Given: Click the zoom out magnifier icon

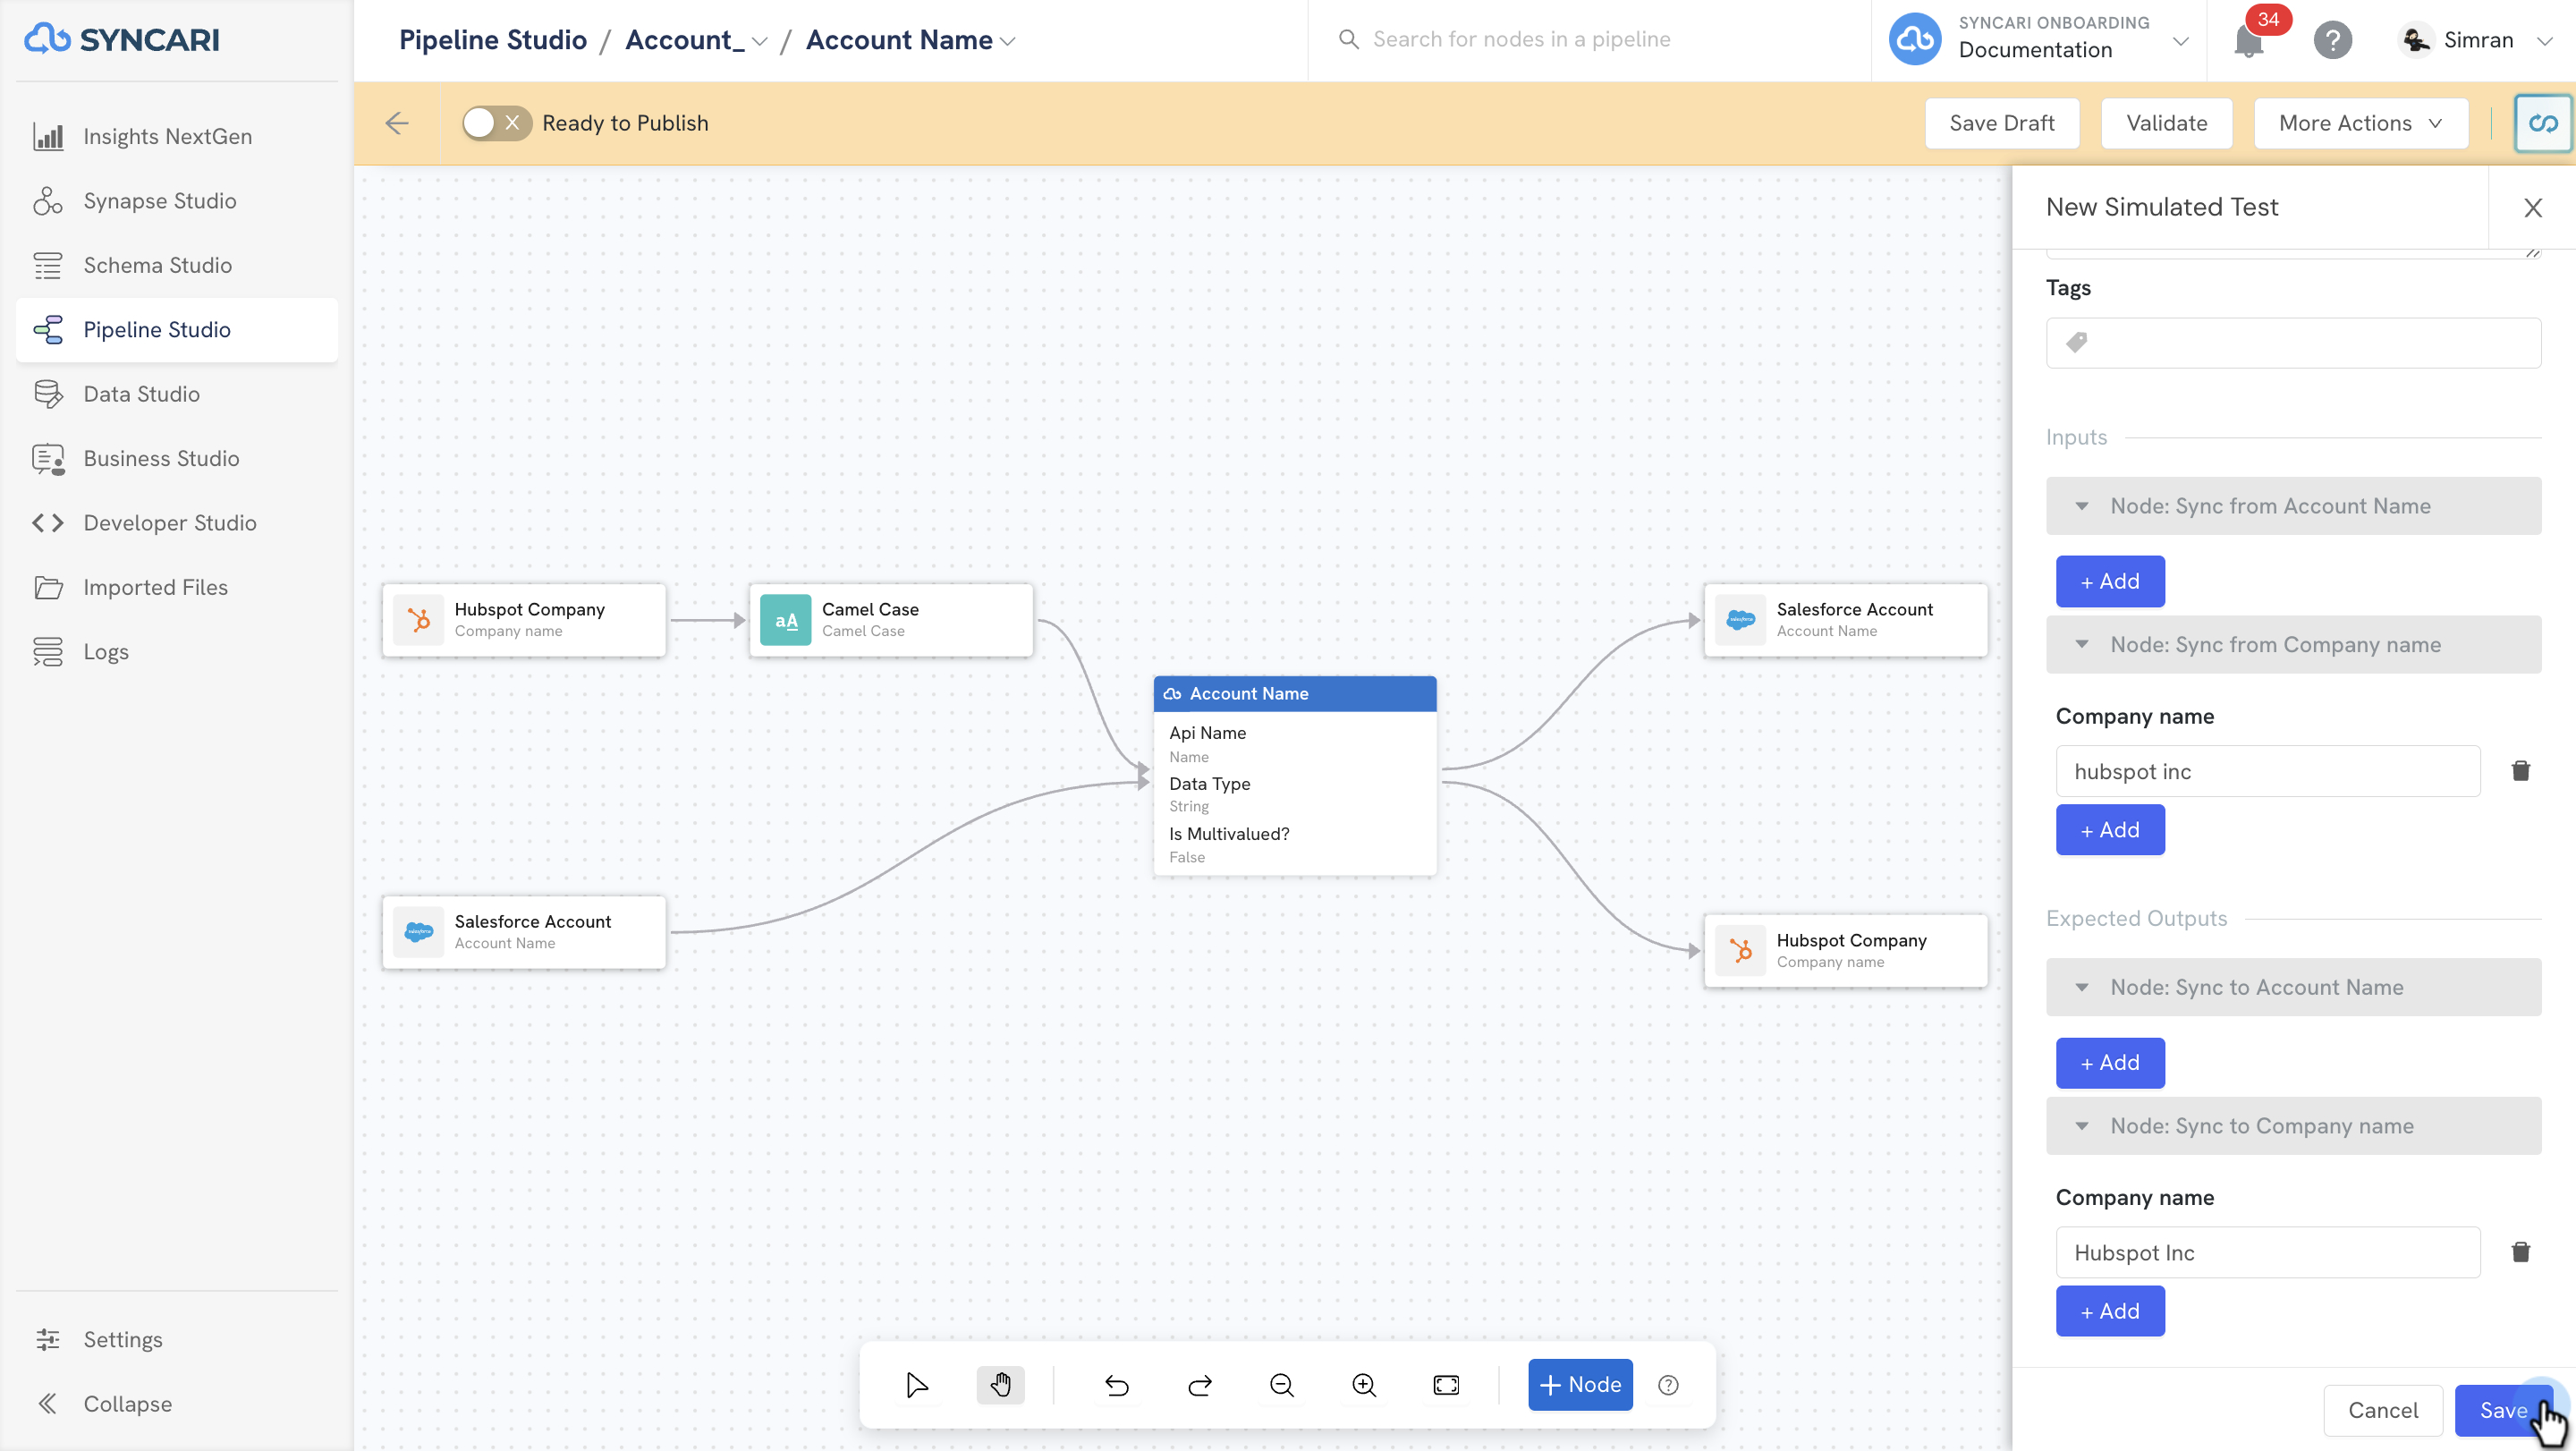Looking at the screenshot, I should pos(1282,1385).
